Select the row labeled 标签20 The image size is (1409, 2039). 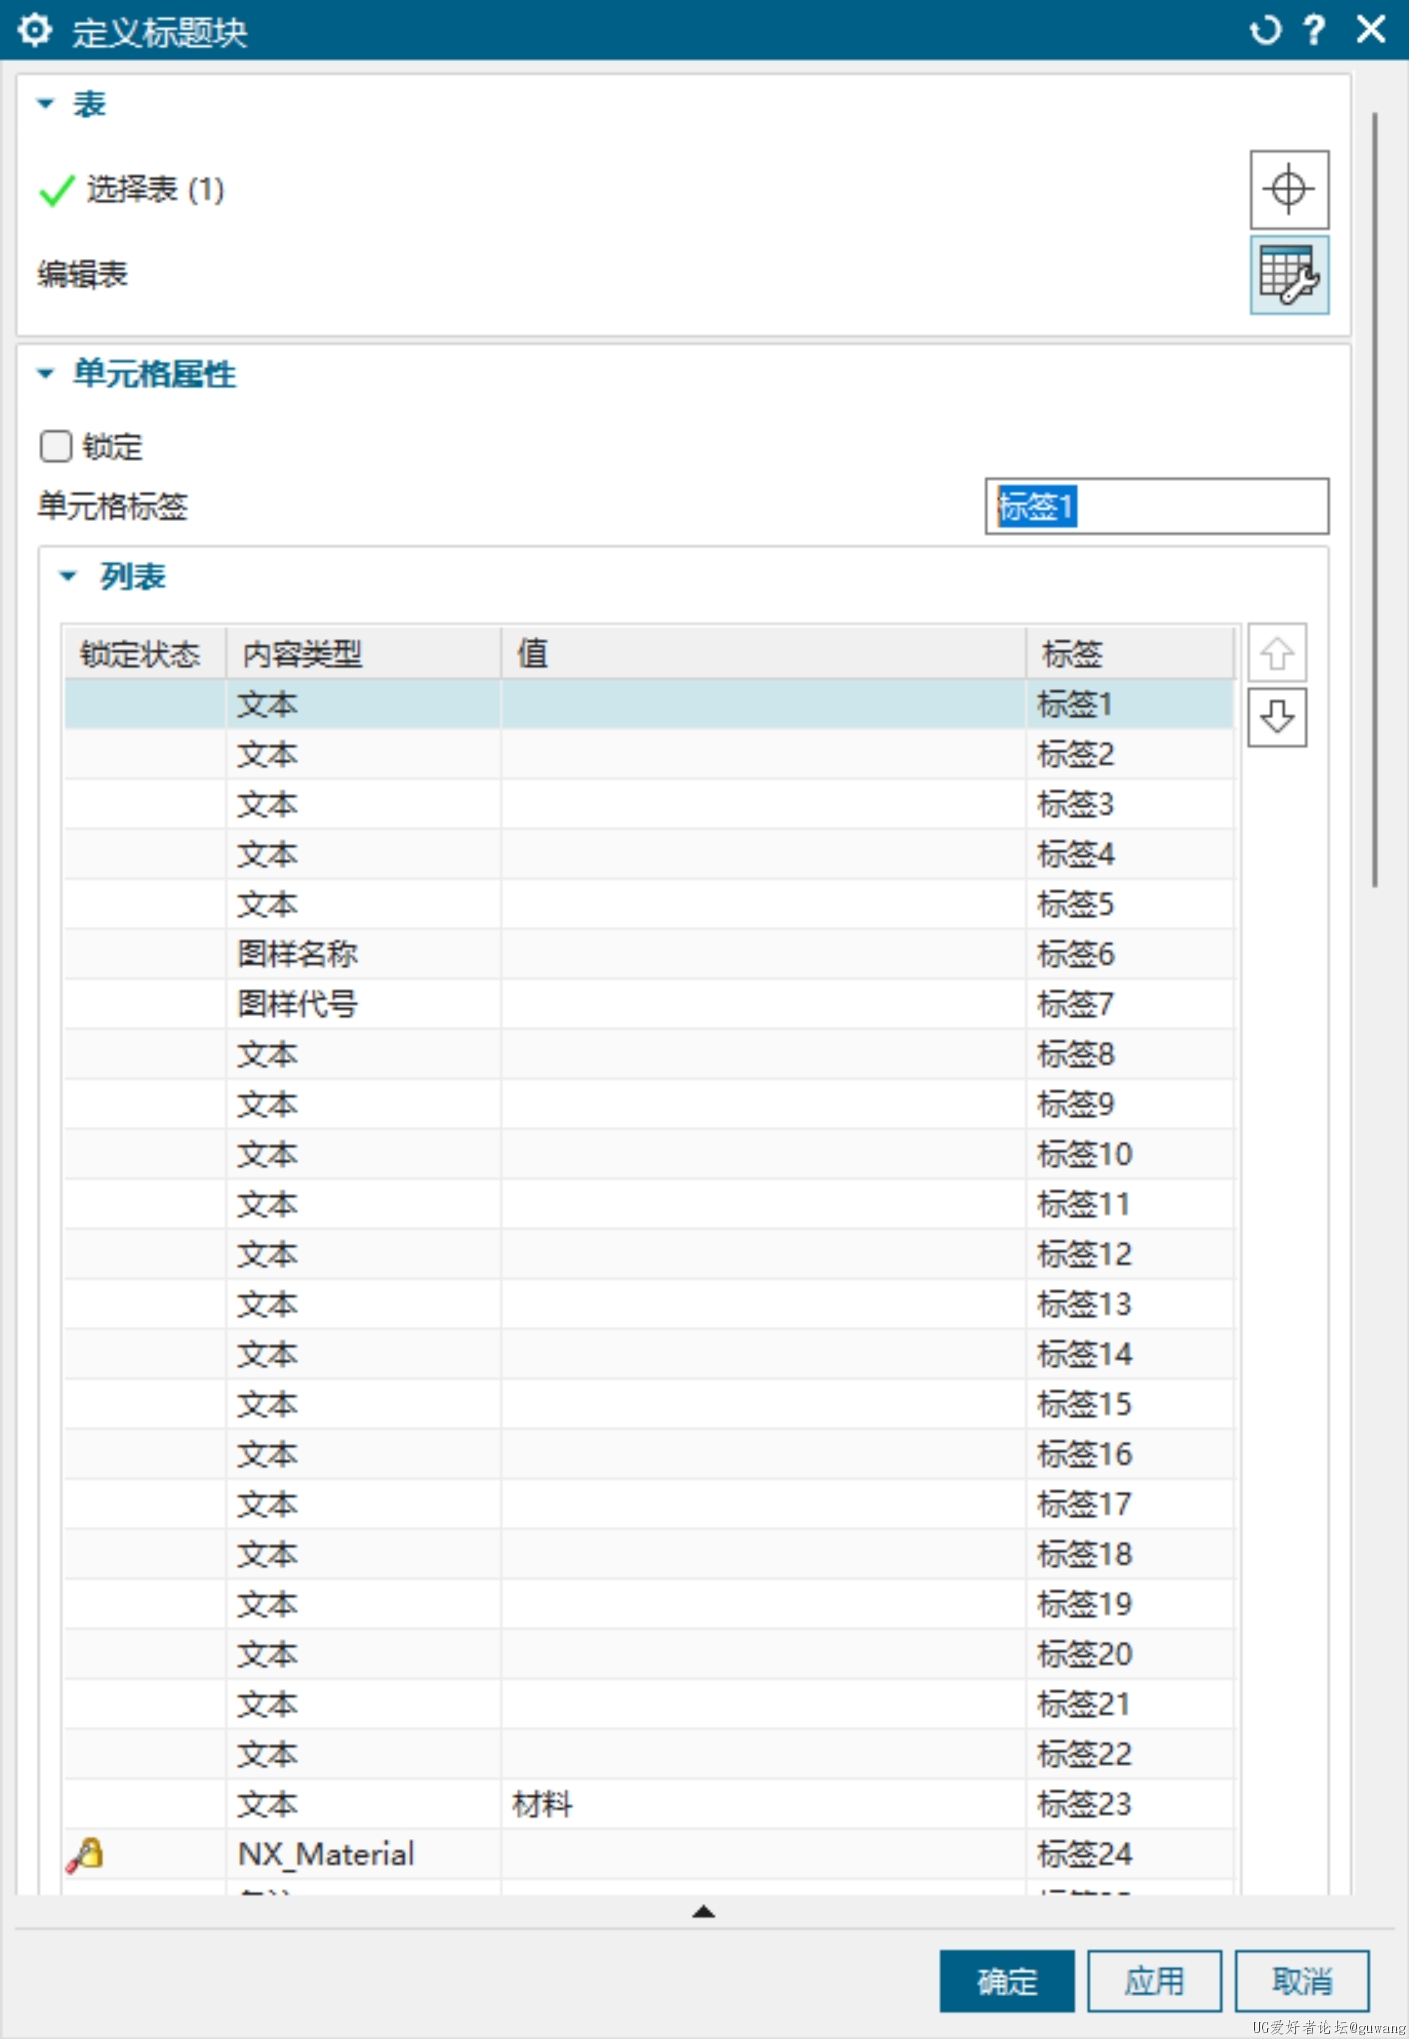pyautogui.click(x=649, y=1654)
